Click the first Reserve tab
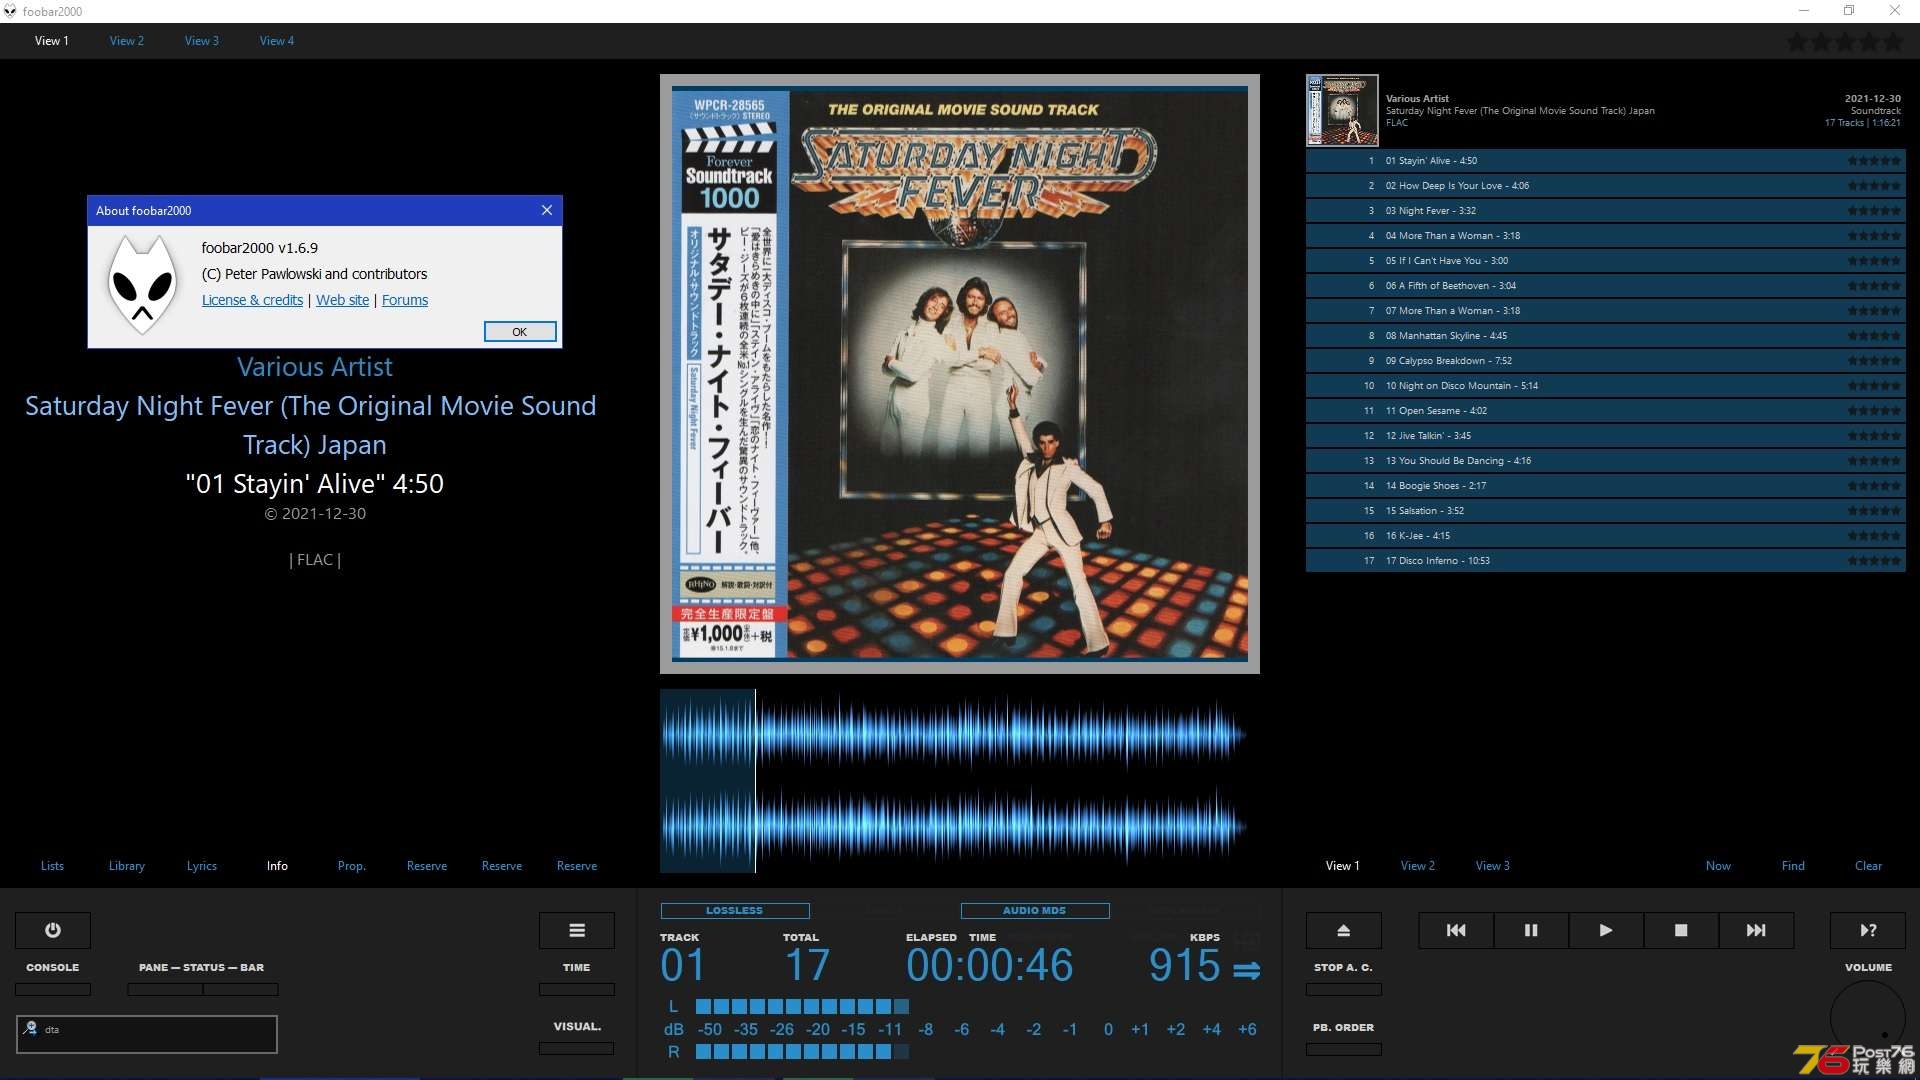Image resolution: width=1920 pixels, height=1080 pixels. (x=427, y=866)
